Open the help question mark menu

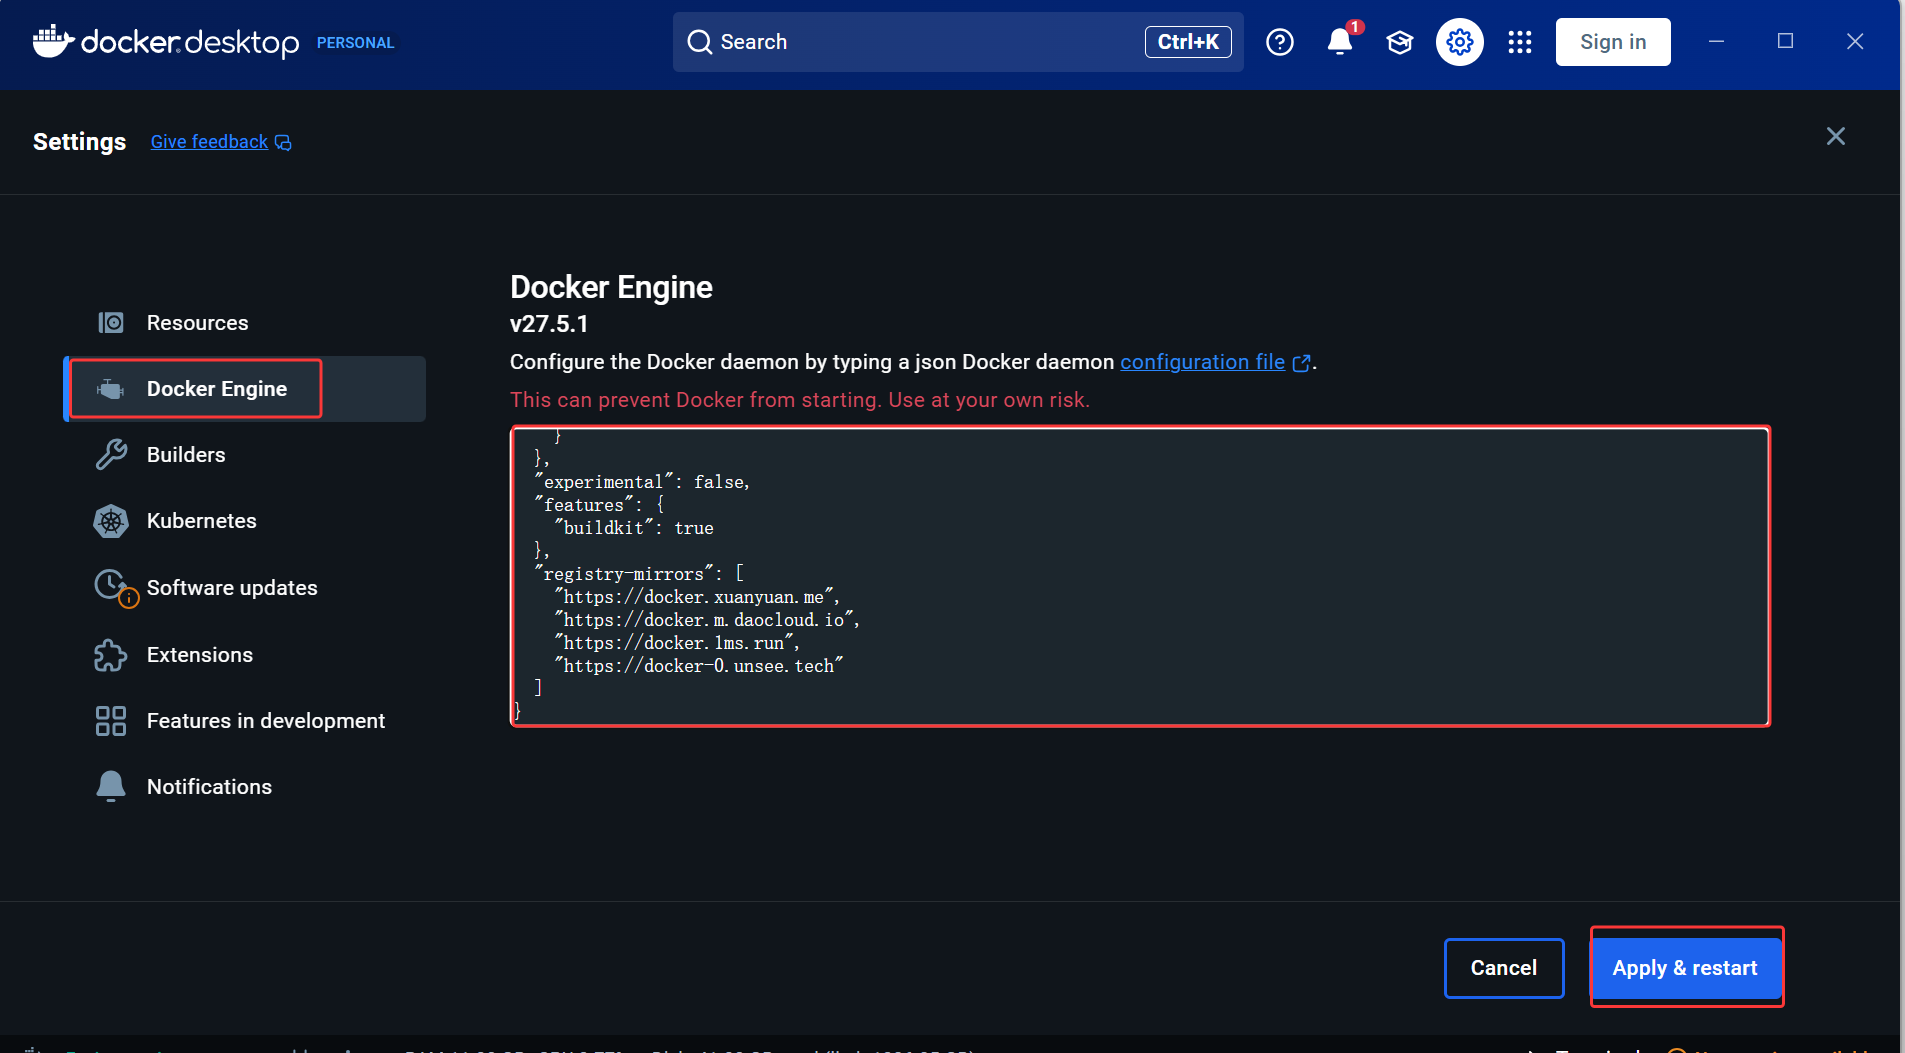pos(1280,42)
